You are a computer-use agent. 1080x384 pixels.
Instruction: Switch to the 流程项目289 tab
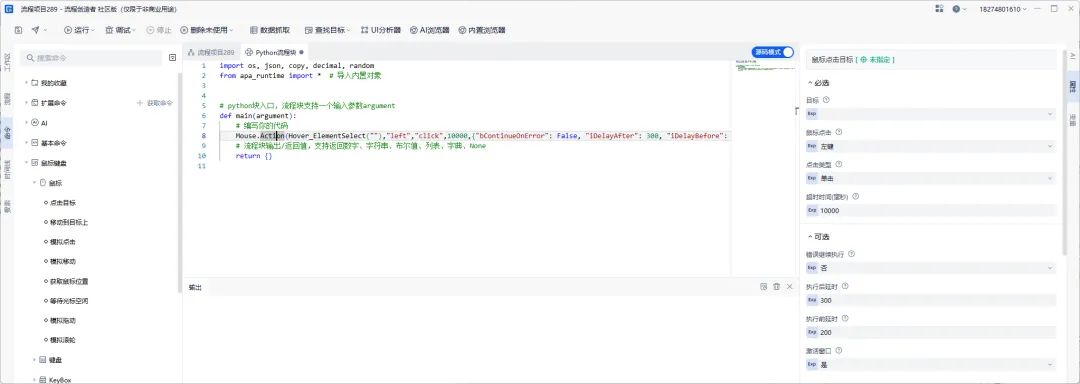click(x=211, y=52)
